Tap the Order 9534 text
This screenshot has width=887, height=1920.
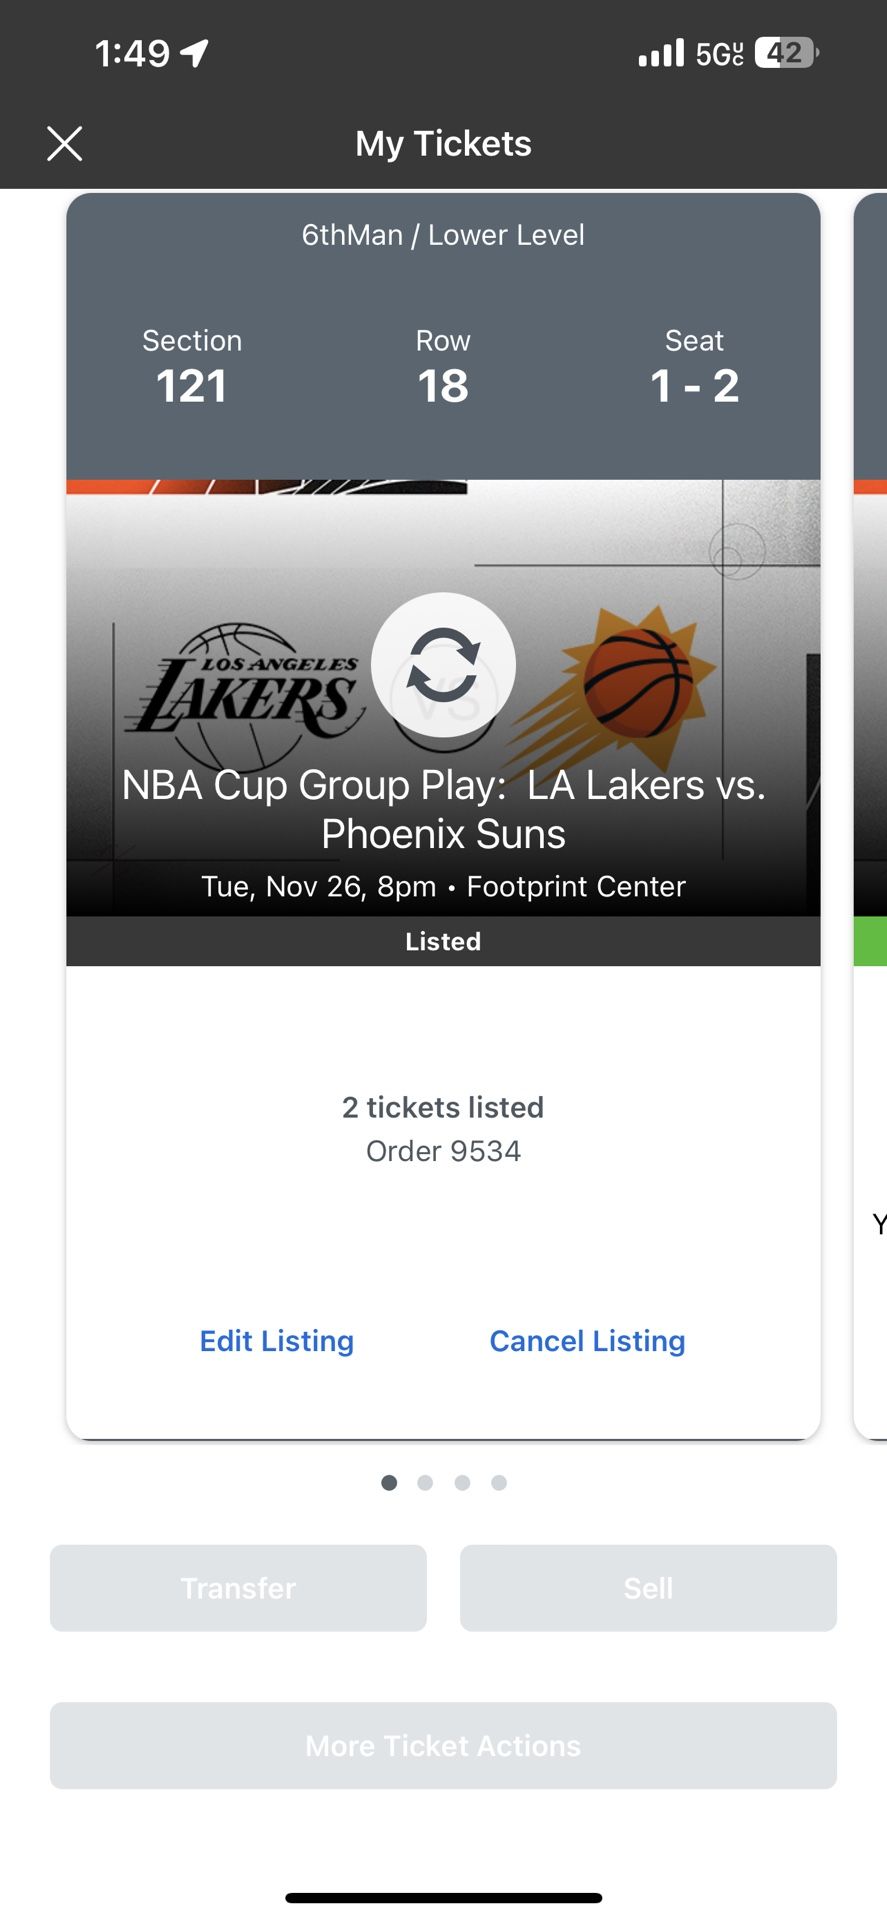tap(443, 1151)
